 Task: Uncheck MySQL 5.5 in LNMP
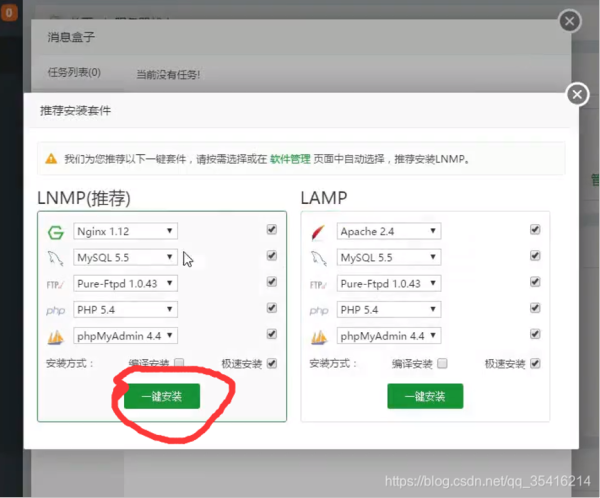tap(271, 256)
